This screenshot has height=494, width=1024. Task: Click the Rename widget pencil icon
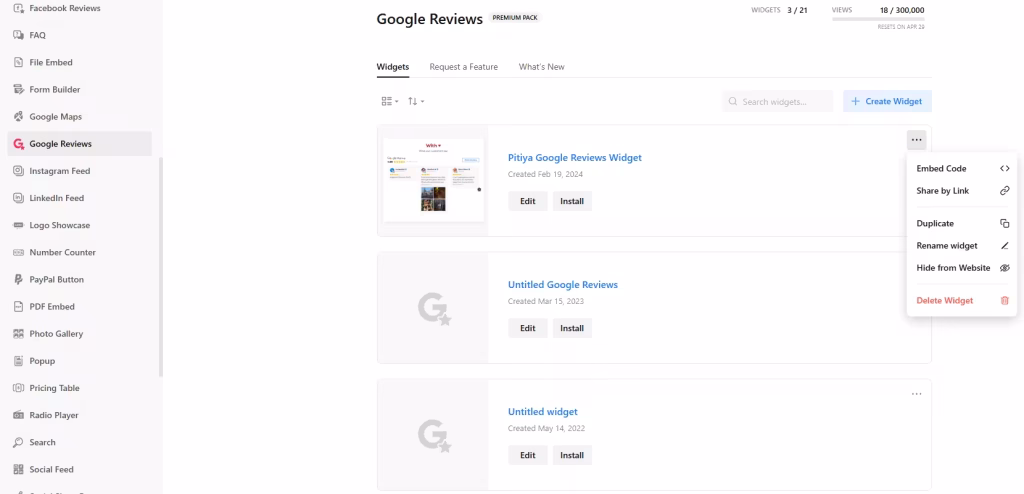click(1004, 246)
